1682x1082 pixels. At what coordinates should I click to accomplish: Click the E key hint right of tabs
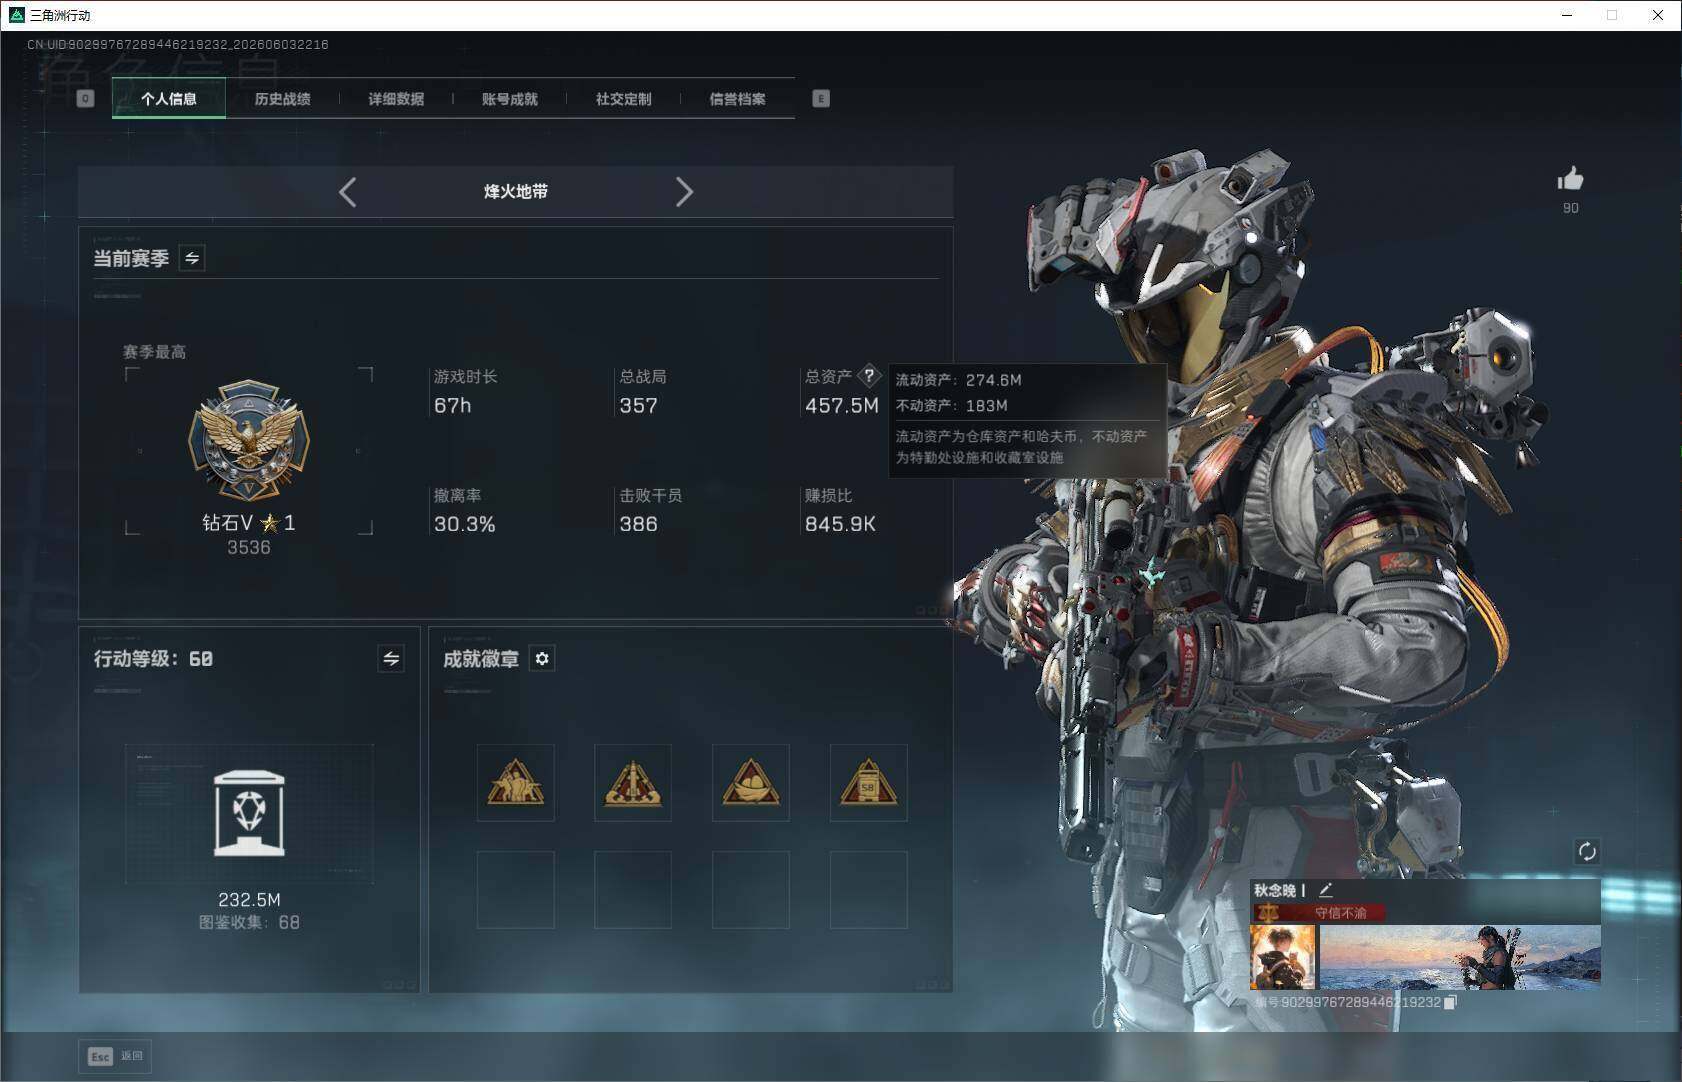[821, 98]
